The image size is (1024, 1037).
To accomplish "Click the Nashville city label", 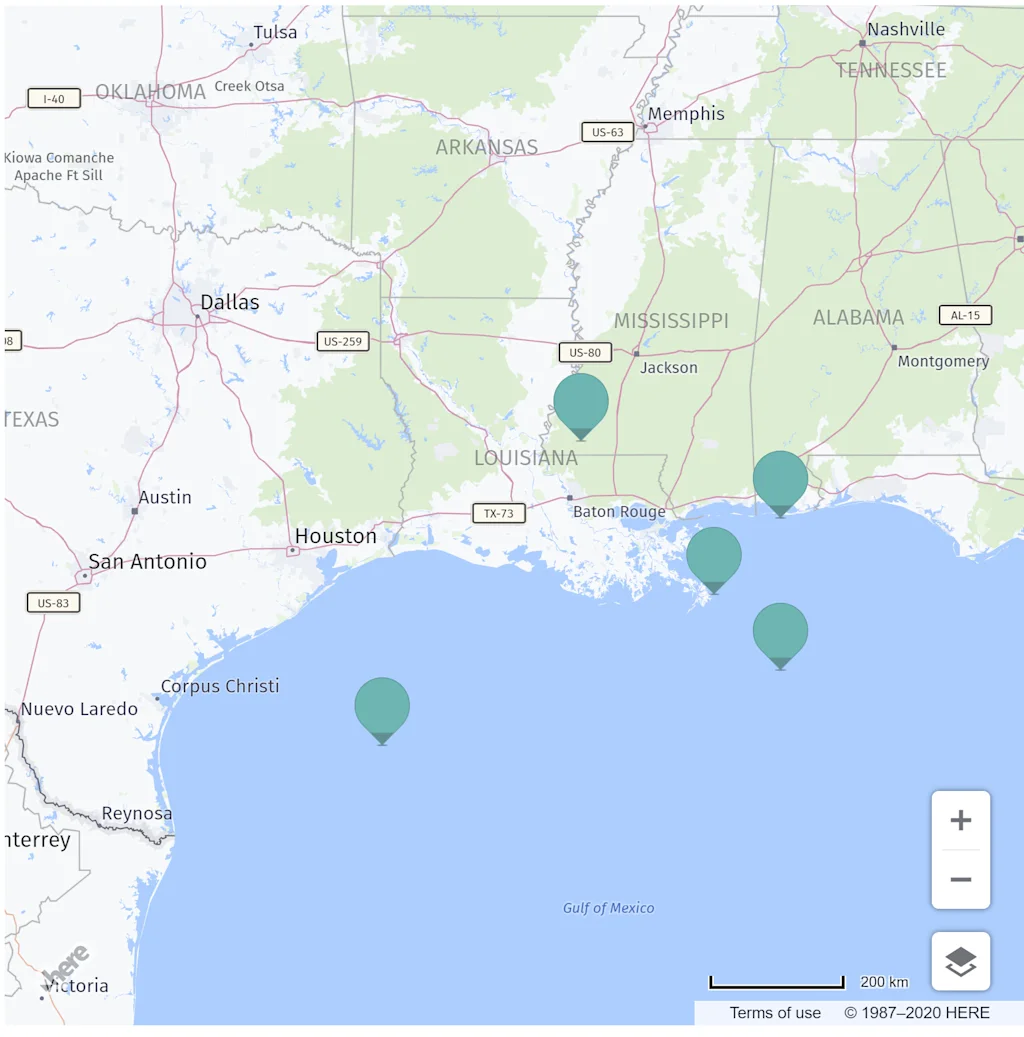I will click(906, 30).
